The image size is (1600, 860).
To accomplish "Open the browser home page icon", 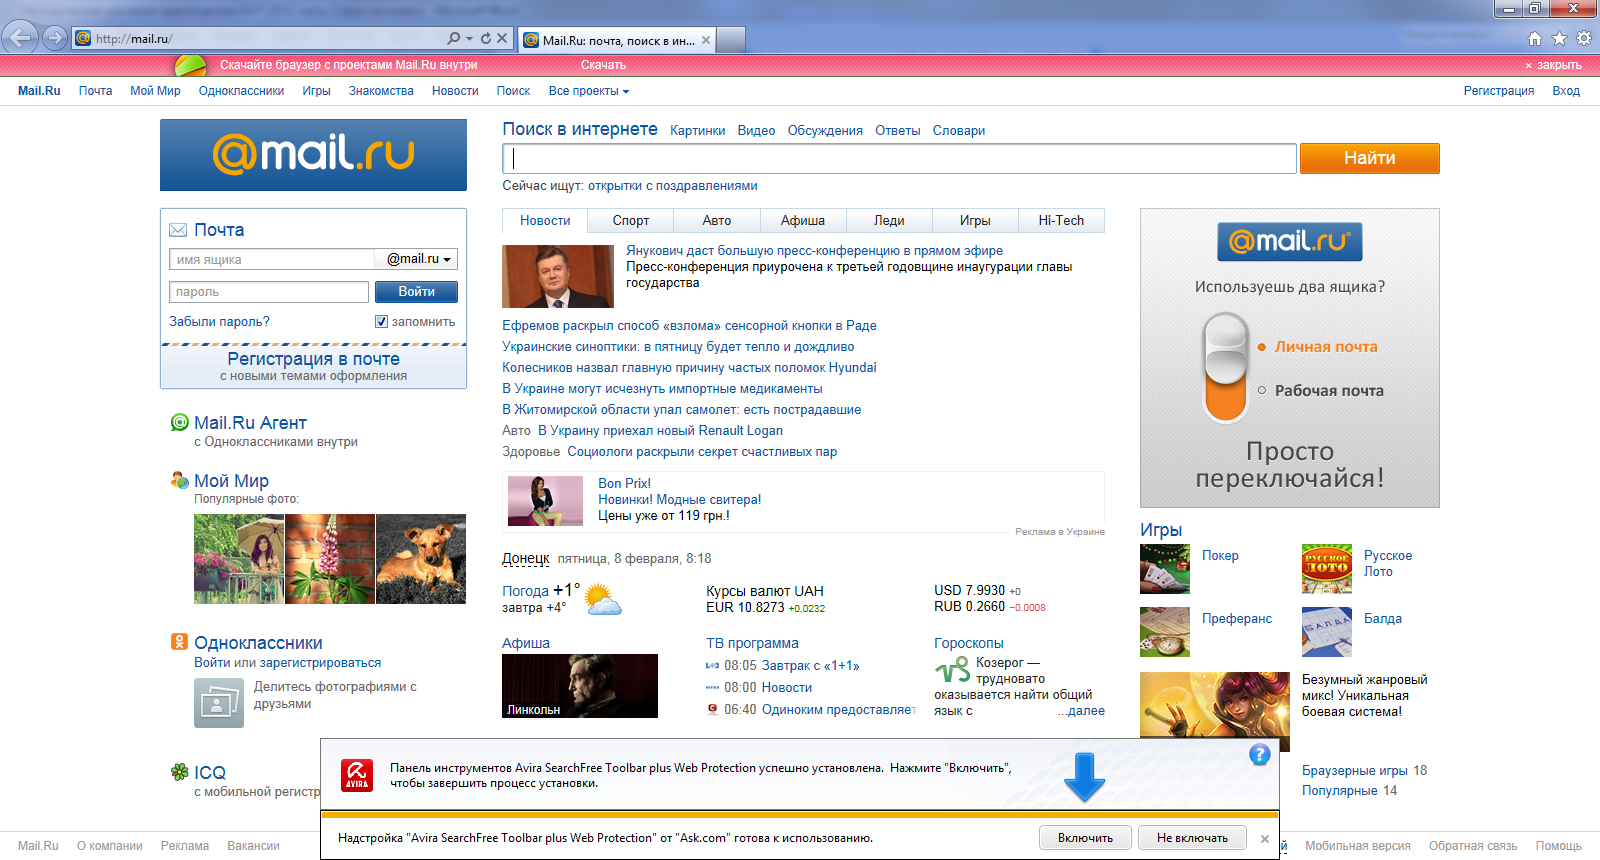I will [x=1535, y=38].
